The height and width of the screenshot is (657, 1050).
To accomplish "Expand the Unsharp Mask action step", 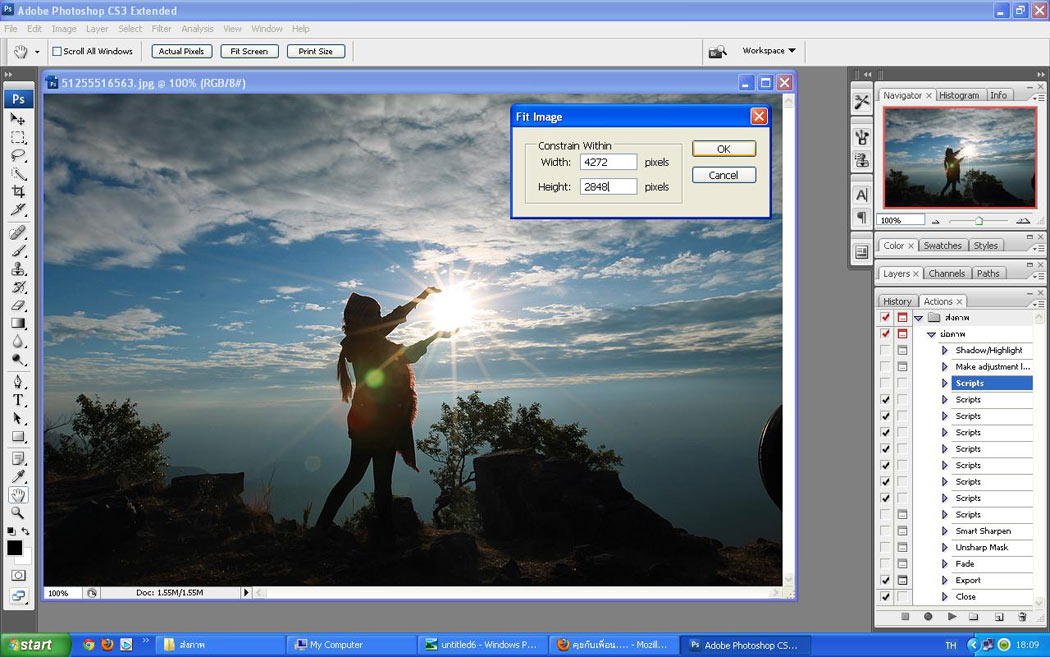I will tap(944, 547).
